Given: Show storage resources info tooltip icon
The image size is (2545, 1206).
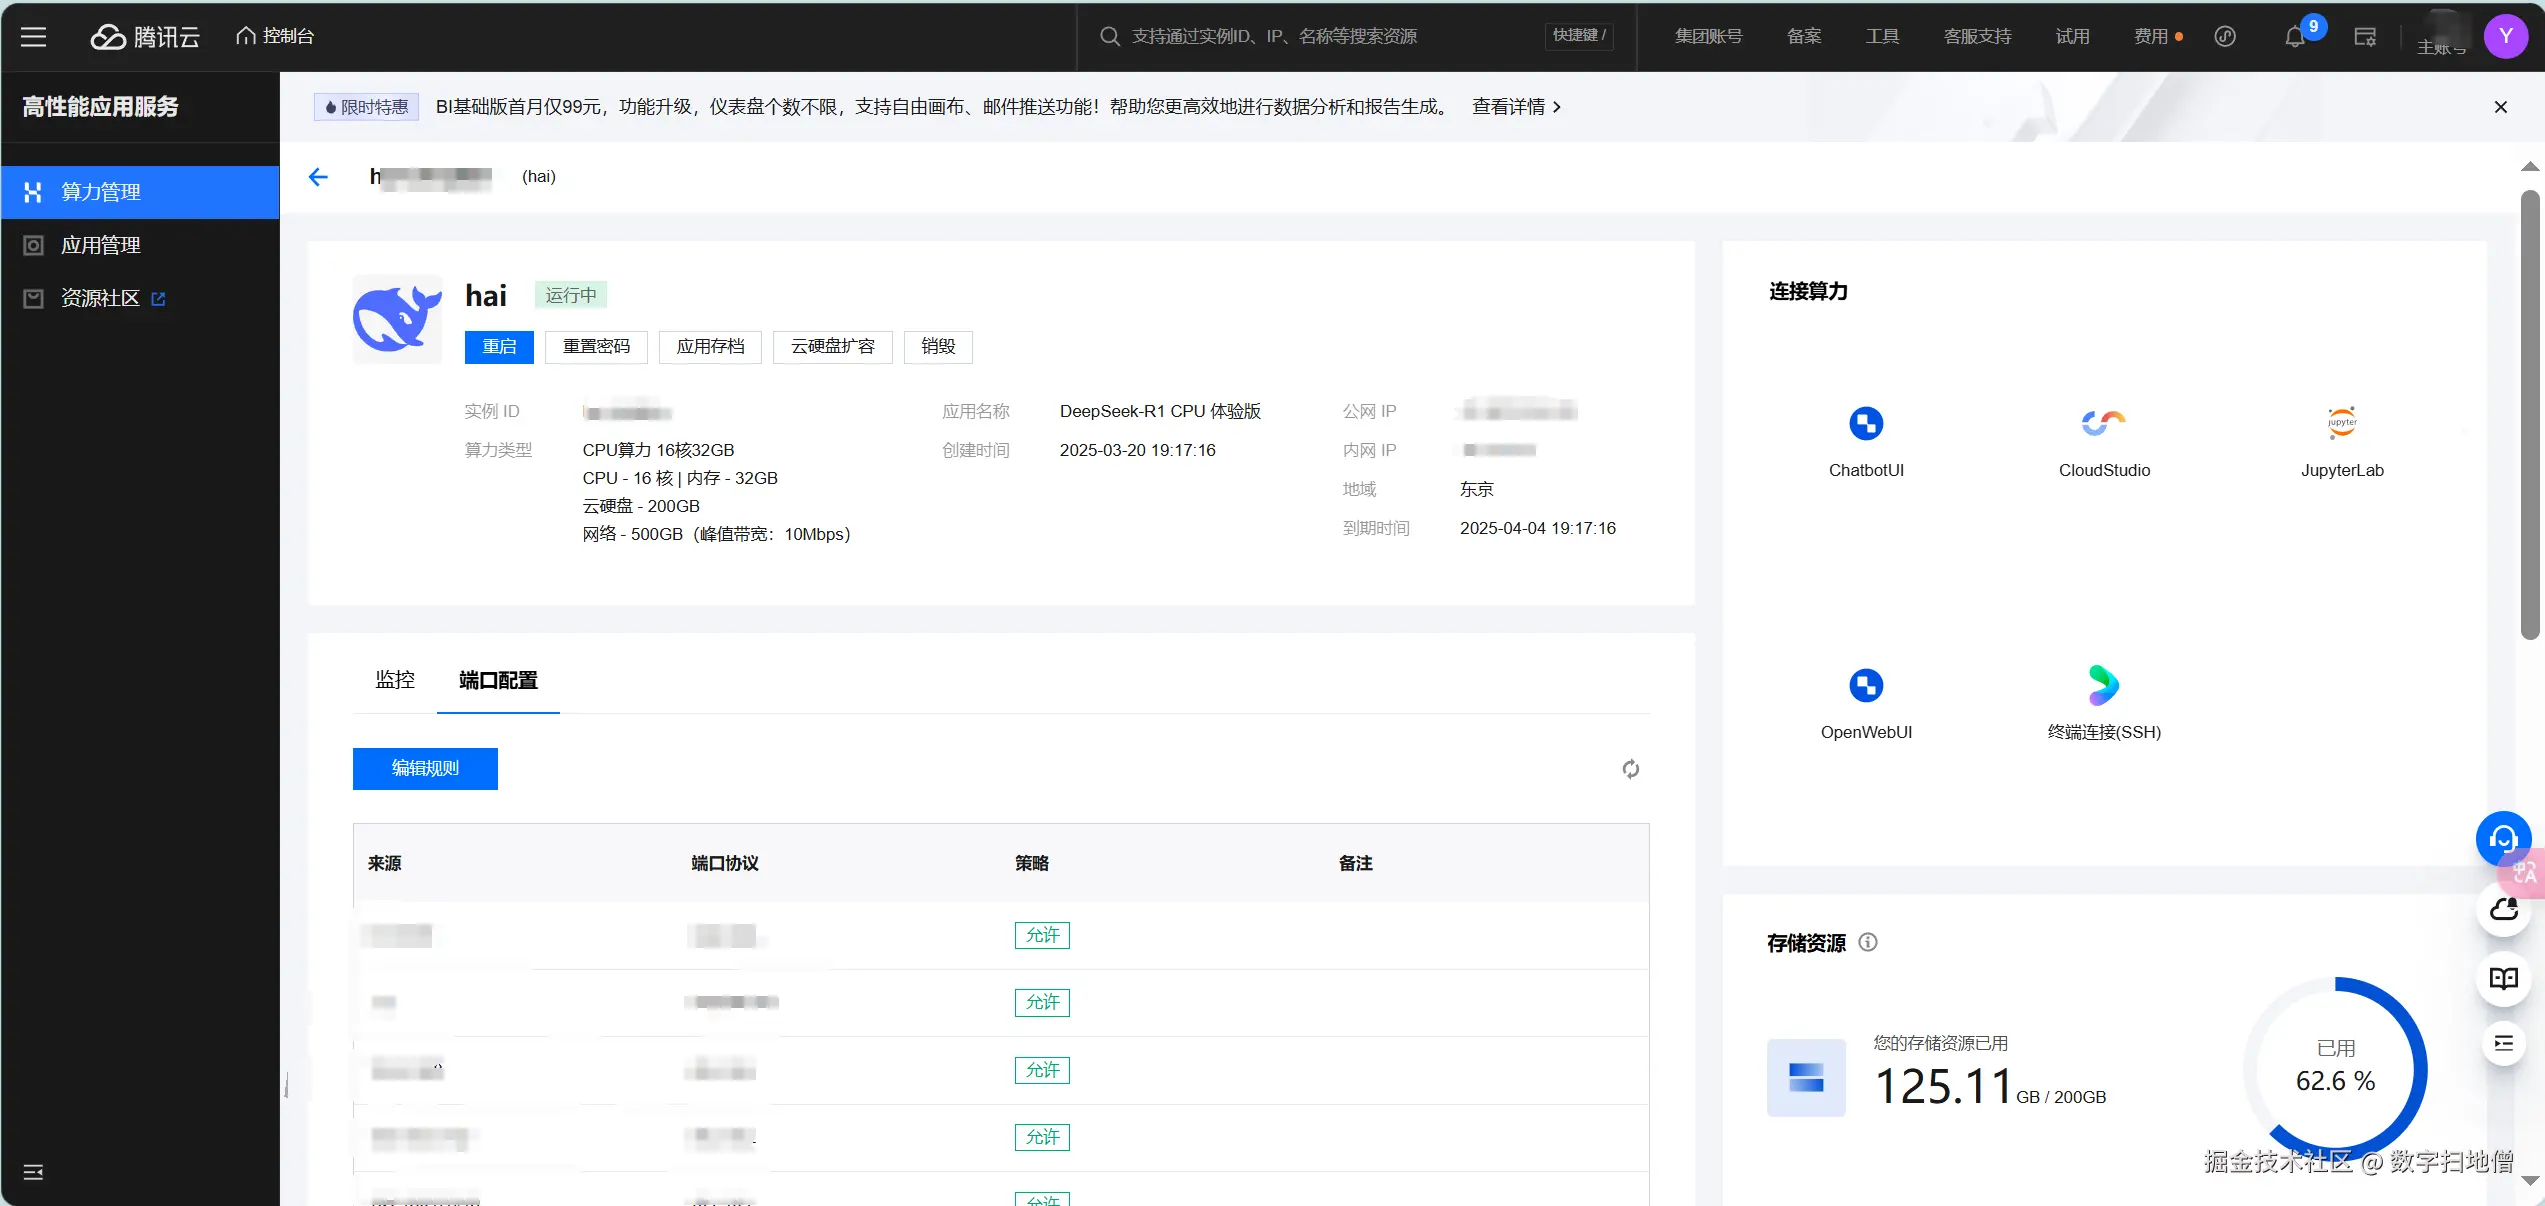Looking at the screenshot, I should click(1867, 942).
